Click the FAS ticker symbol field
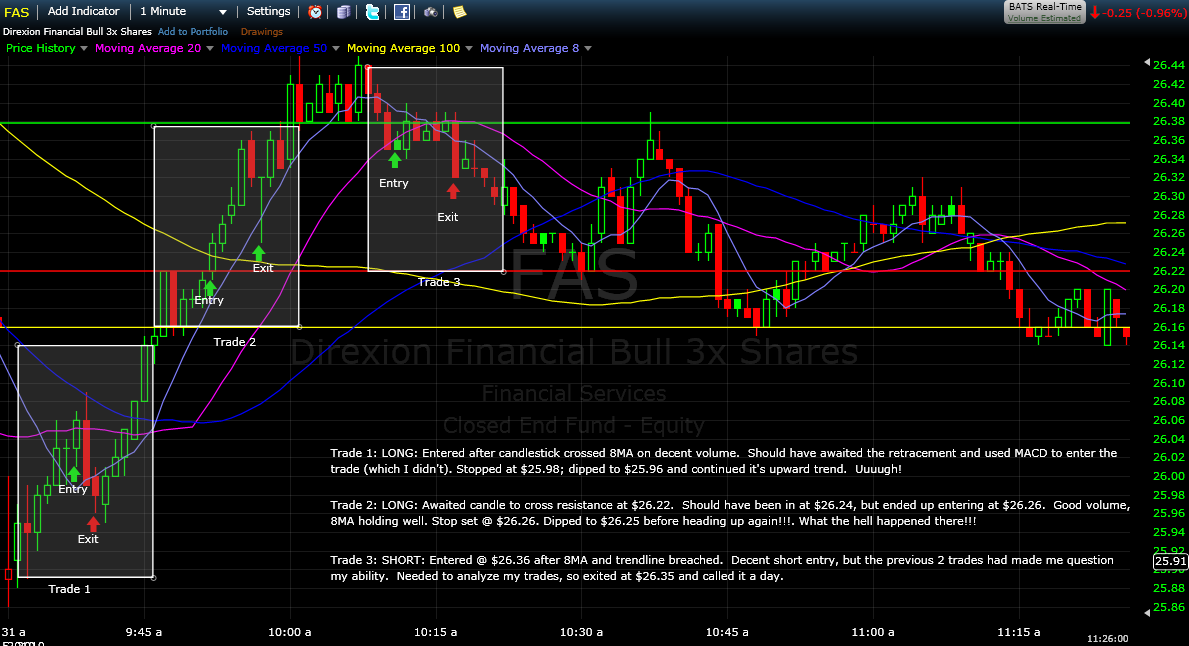Viewport: 1189px width, 646px height. click(x=17, y=12)
